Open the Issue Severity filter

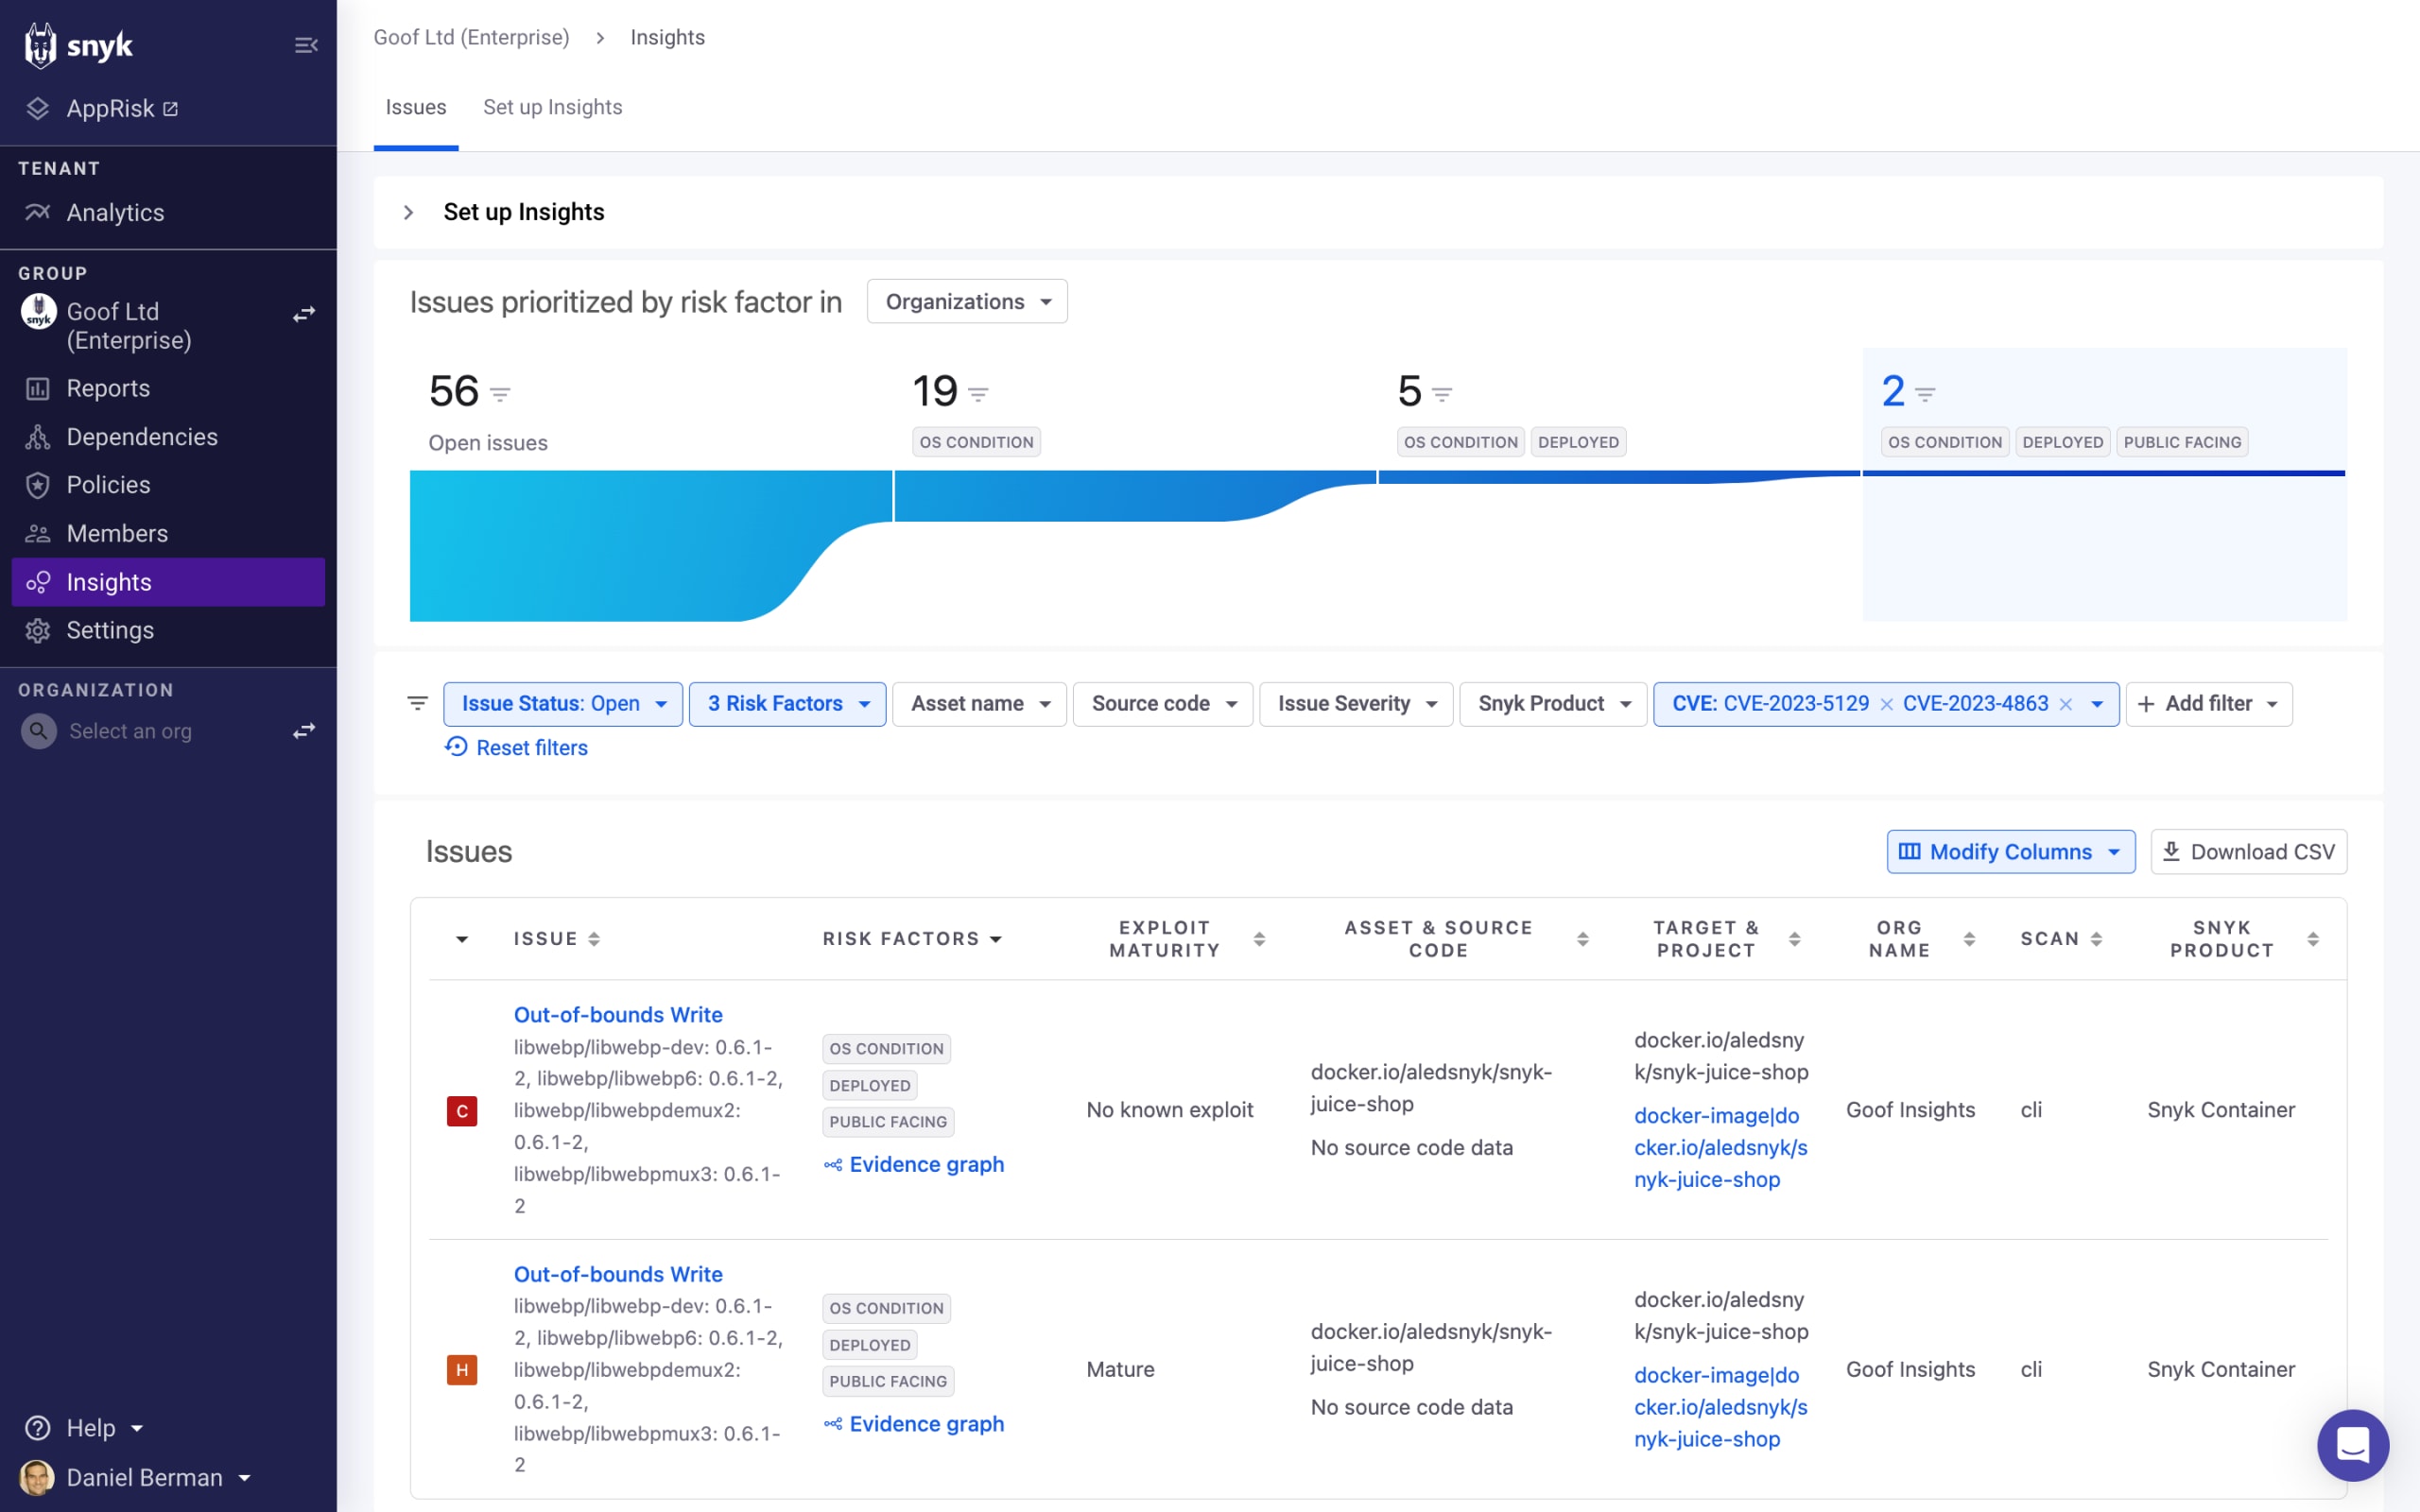click(x=1356, y=704)
